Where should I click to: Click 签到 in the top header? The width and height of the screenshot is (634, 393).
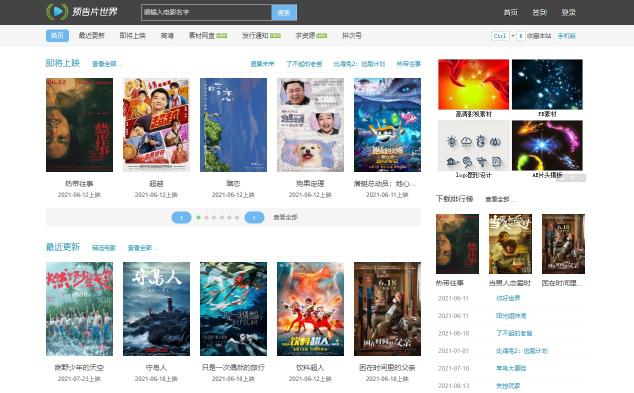tap(539, 13)
